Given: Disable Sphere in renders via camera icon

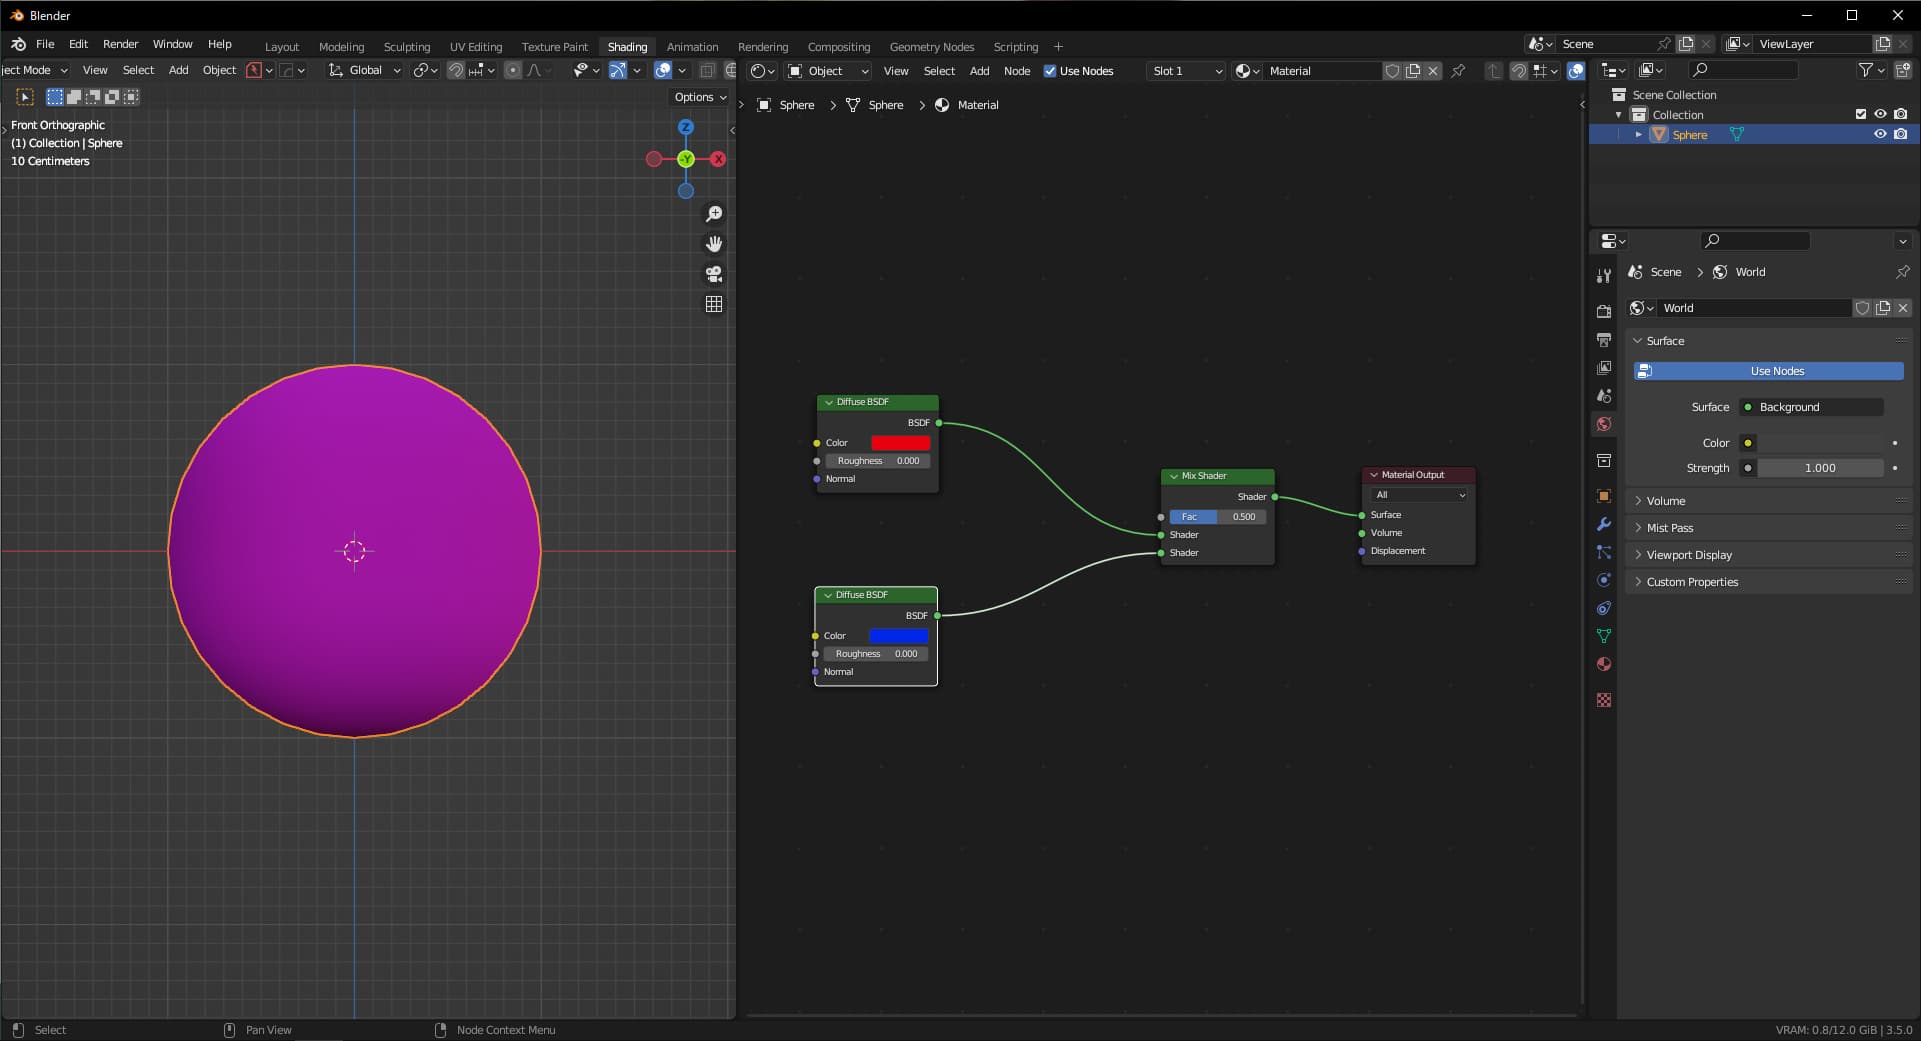Looking at the screenshot, I should 1901,134.
